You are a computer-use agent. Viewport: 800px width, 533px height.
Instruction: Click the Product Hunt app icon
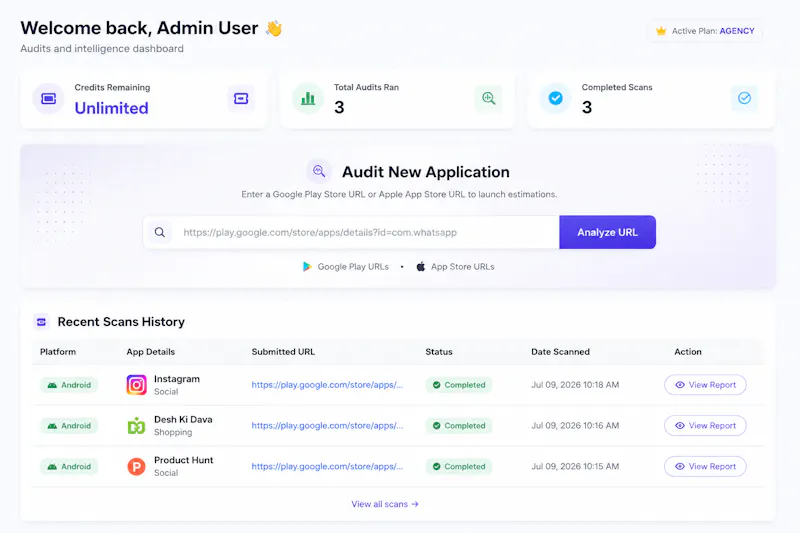pos(136,466)
